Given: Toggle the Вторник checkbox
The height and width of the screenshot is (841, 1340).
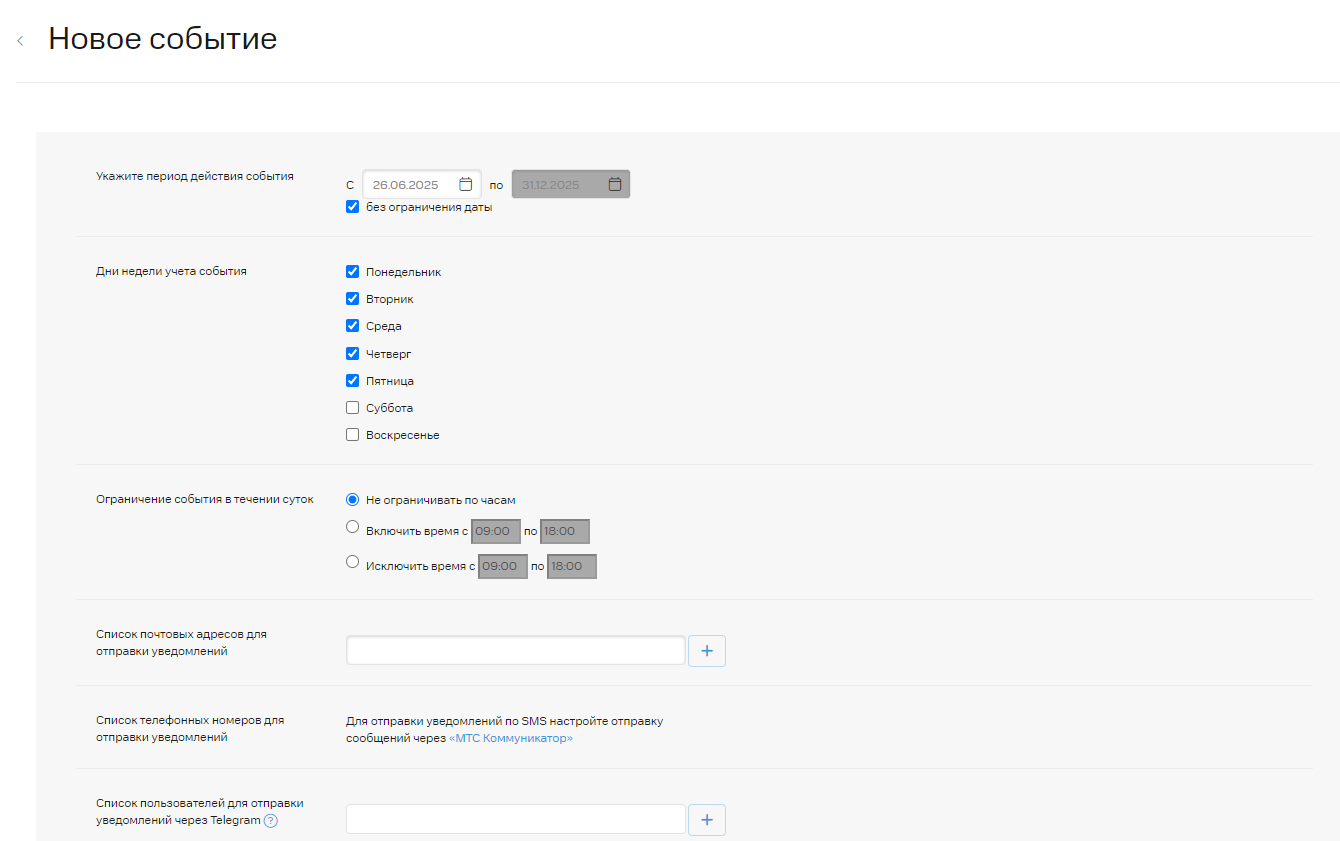Looking at the screenshot, I should 352,298.
